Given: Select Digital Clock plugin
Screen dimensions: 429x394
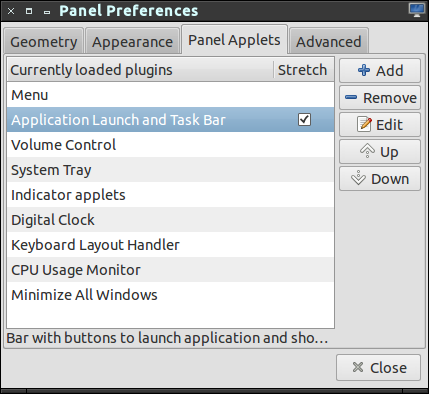Looking at the screenshot, I should [x=170, y=220].
